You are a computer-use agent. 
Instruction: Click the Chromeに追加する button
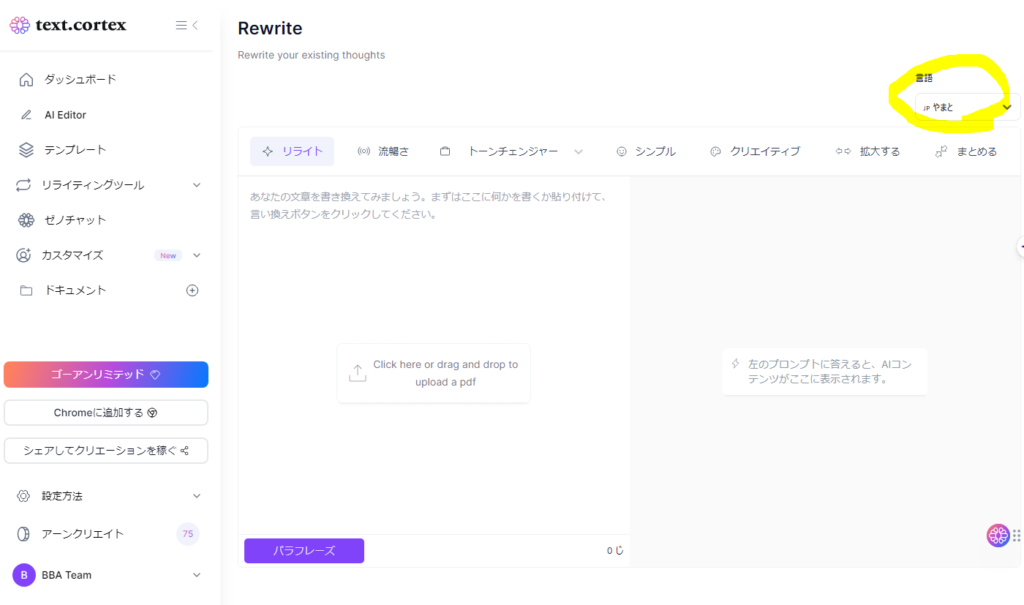106,413
